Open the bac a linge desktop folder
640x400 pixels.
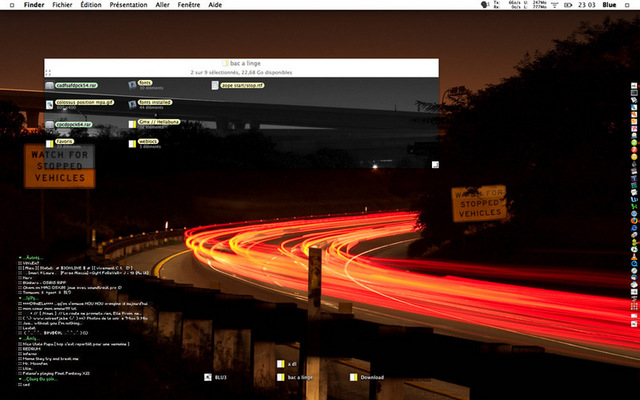pos(281,377)
